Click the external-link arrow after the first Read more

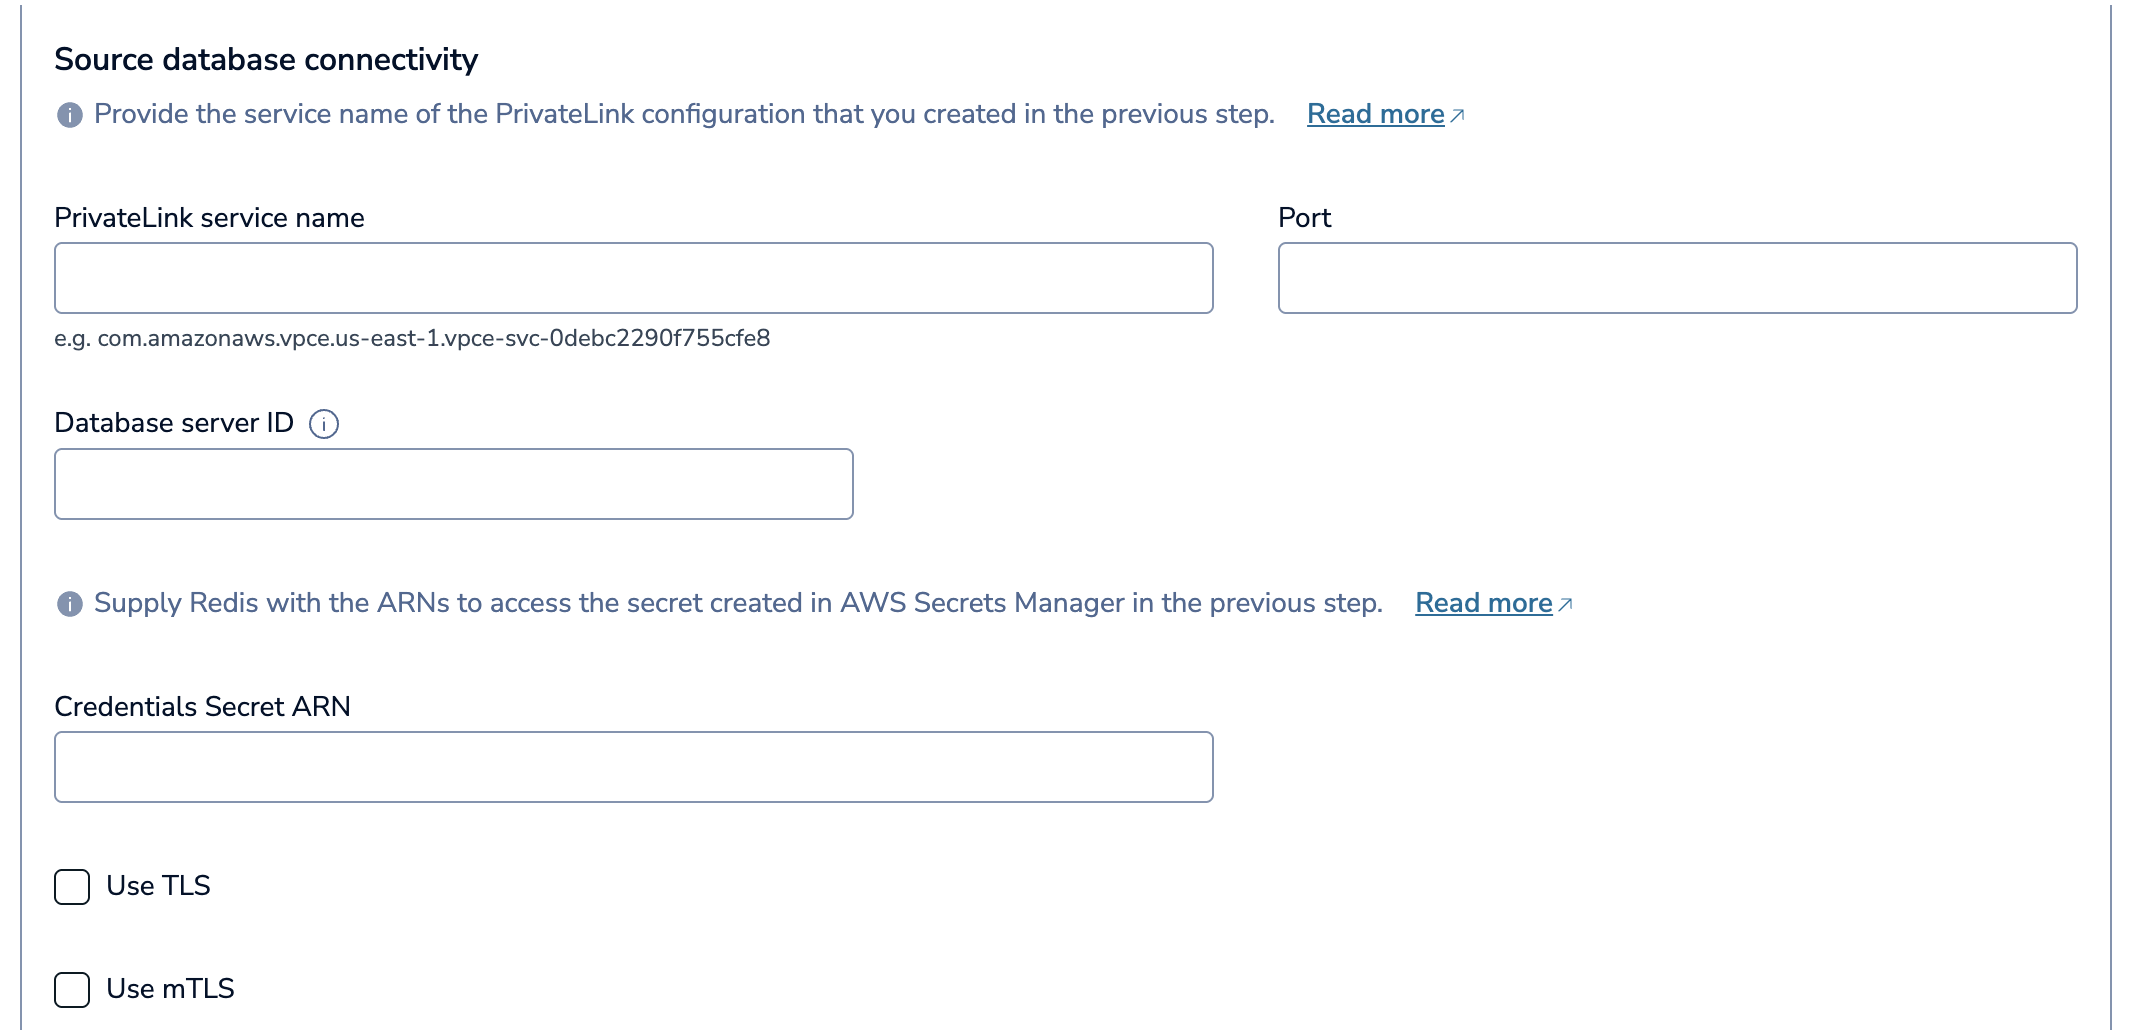pyautogui.click(x=1457, y=114)
